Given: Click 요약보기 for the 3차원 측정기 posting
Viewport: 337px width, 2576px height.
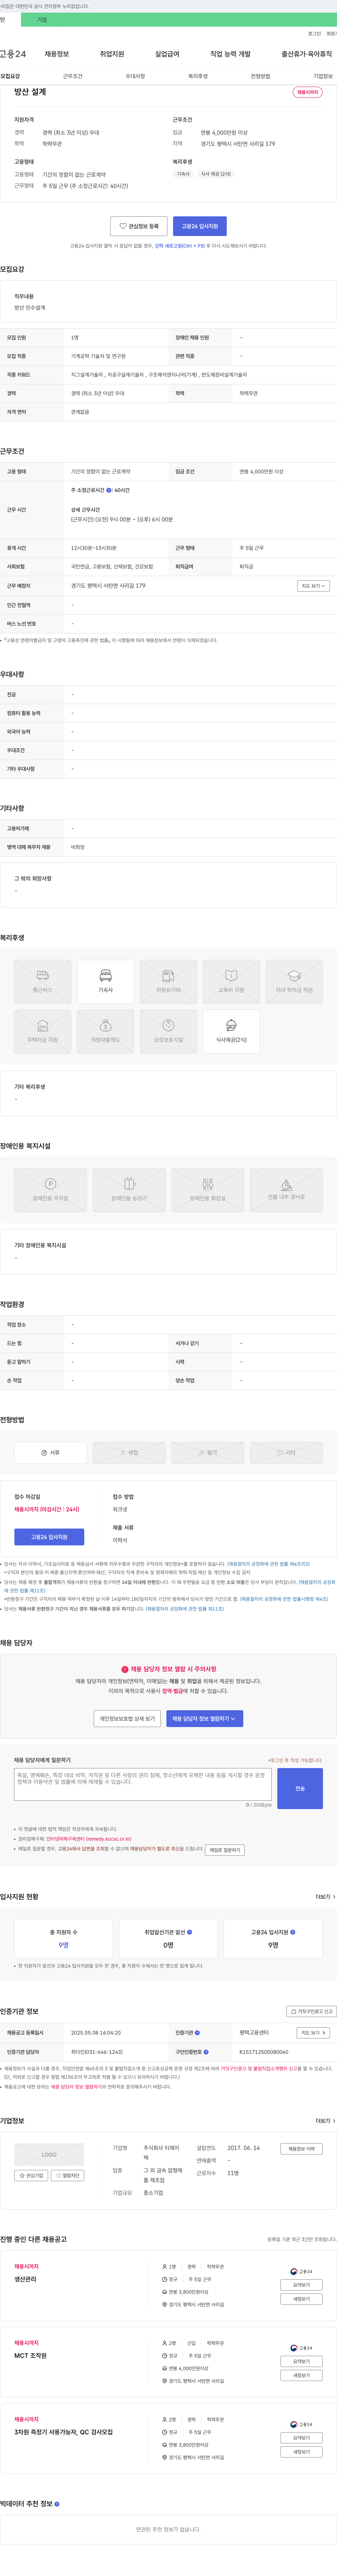Looking at the screenshot, I should (x=301, y=2437).
